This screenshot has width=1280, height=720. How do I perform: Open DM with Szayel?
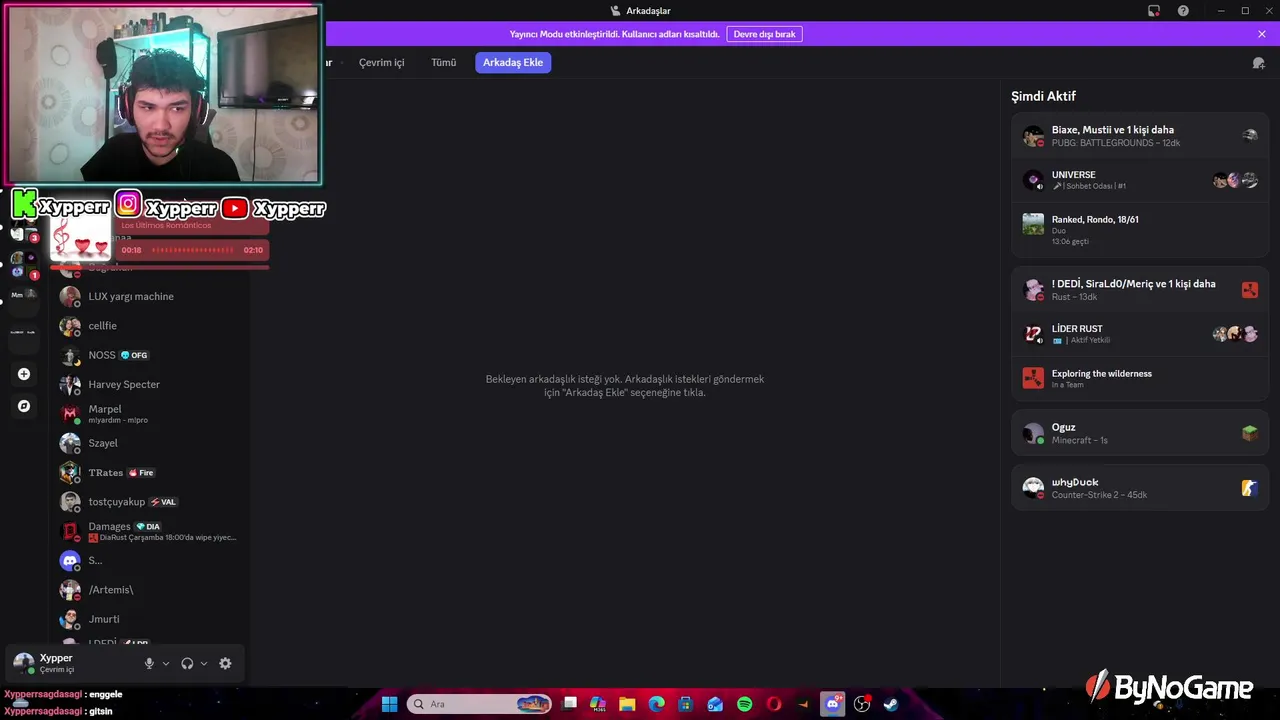tap(150, 443)
